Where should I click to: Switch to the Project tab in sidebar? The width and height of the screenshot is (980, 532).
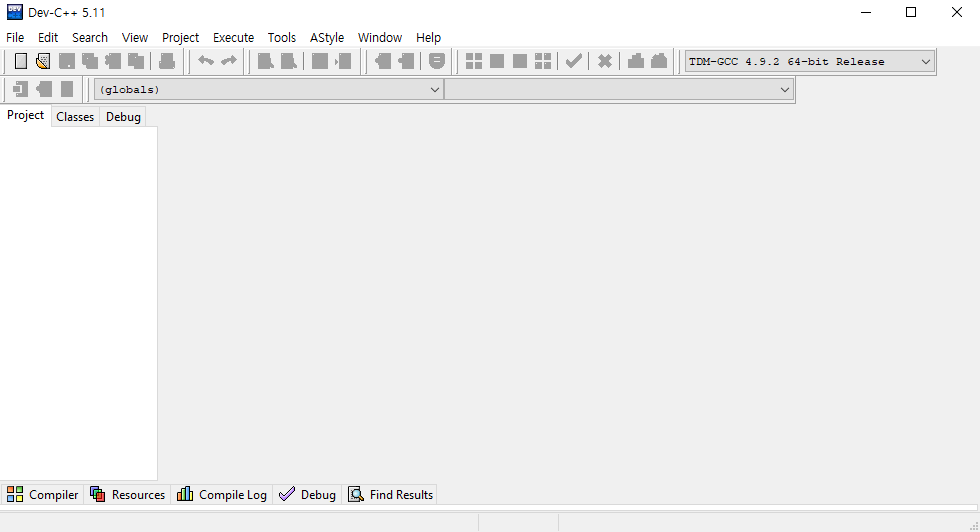click(x=26, y=116)
